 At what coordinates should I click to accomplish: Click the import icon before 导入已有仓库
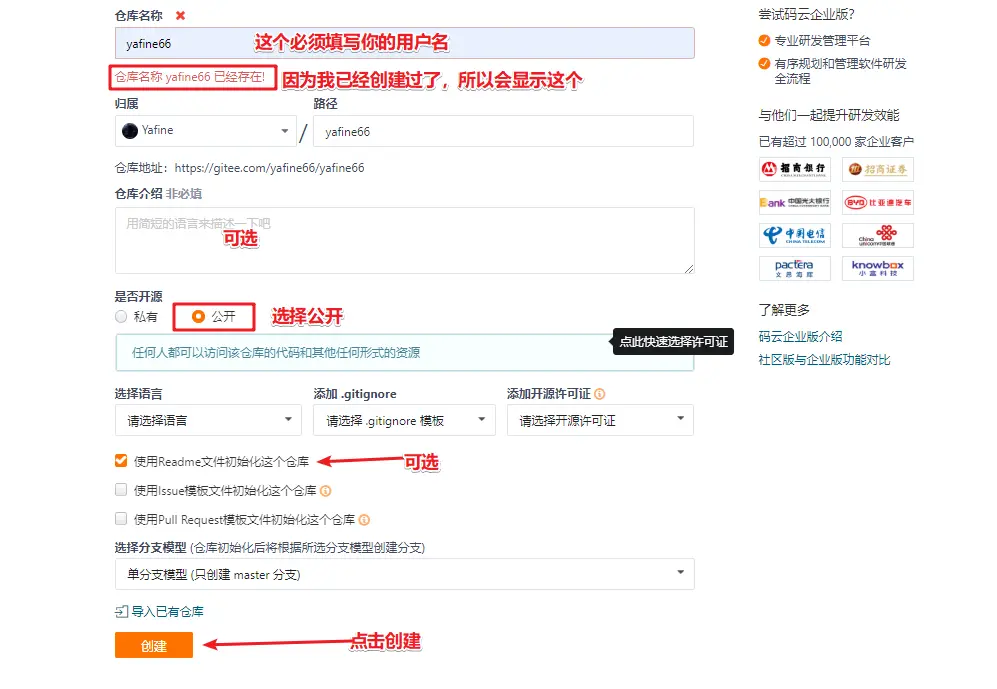(121, 611)
